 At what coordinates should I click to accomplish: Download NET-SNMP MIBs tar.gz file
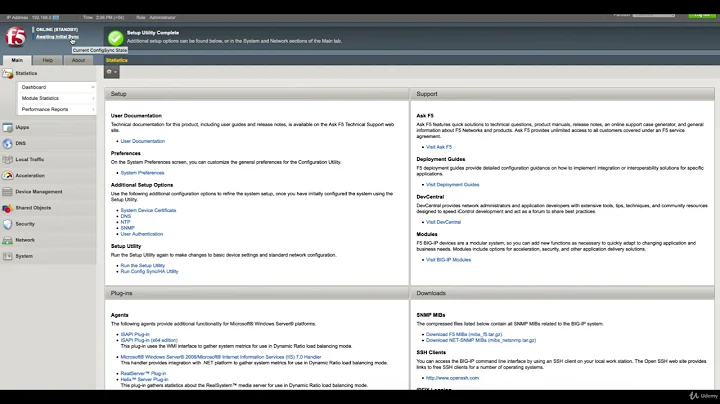(481, 341)
